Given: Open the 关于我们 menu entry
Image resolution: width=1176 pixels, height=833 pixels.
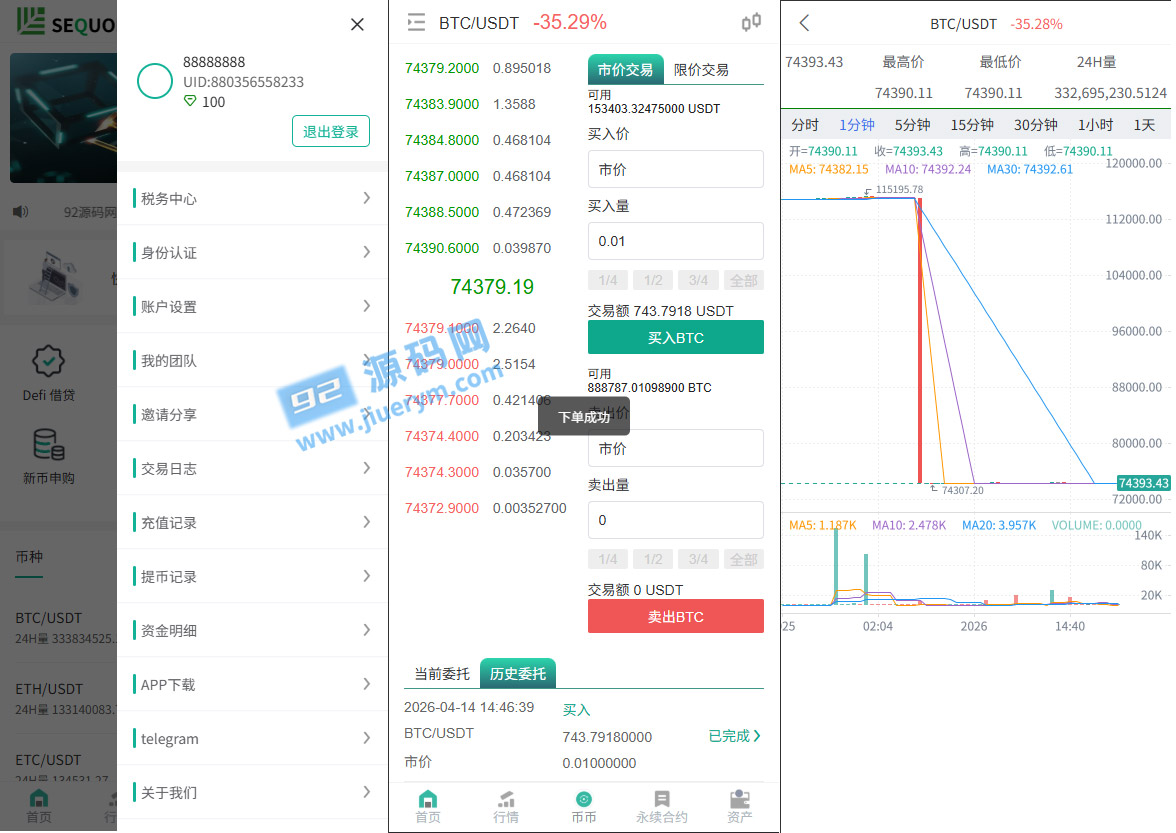Looking at the screenshot, I should click(x=252, y=792).
